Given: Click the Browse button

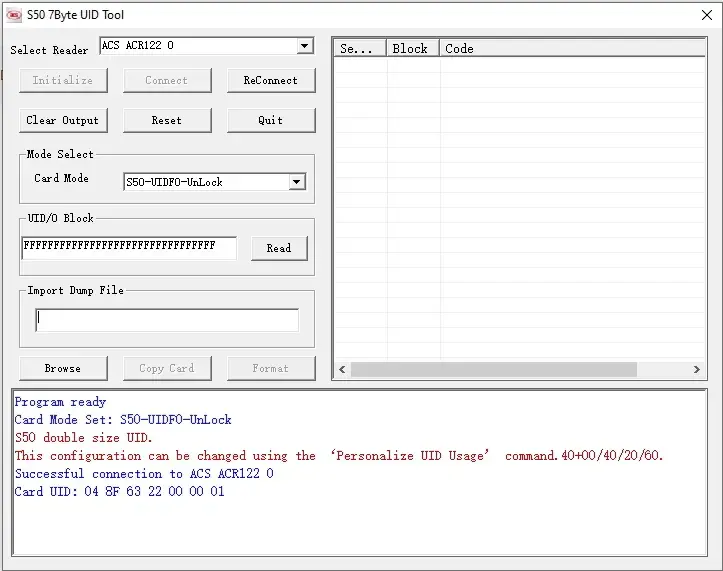Looking at the screenshot, I should pos(62,368).
